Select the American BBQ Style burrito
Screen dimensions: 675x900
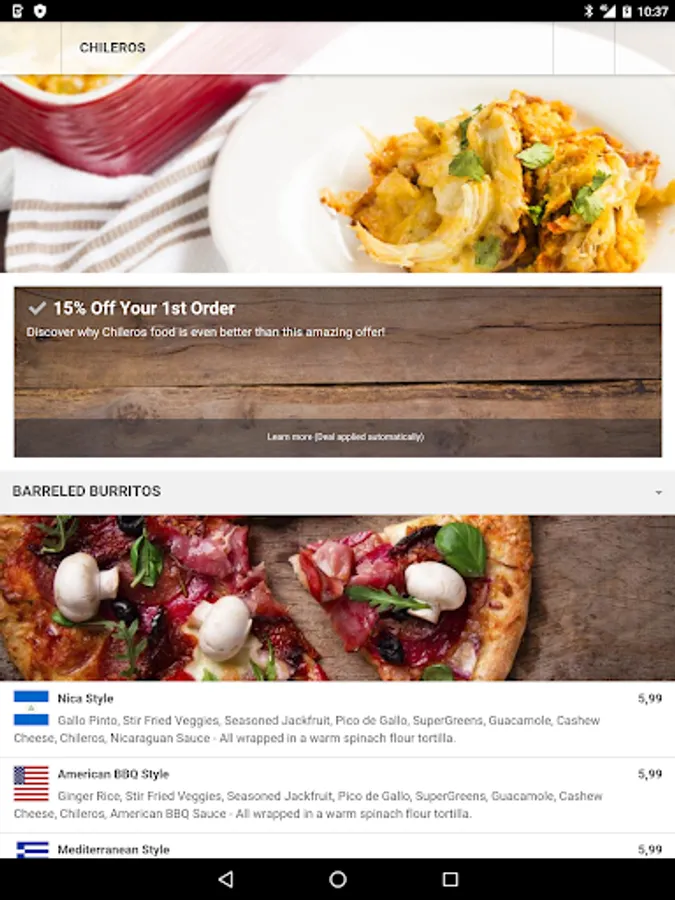coord(338,795)
